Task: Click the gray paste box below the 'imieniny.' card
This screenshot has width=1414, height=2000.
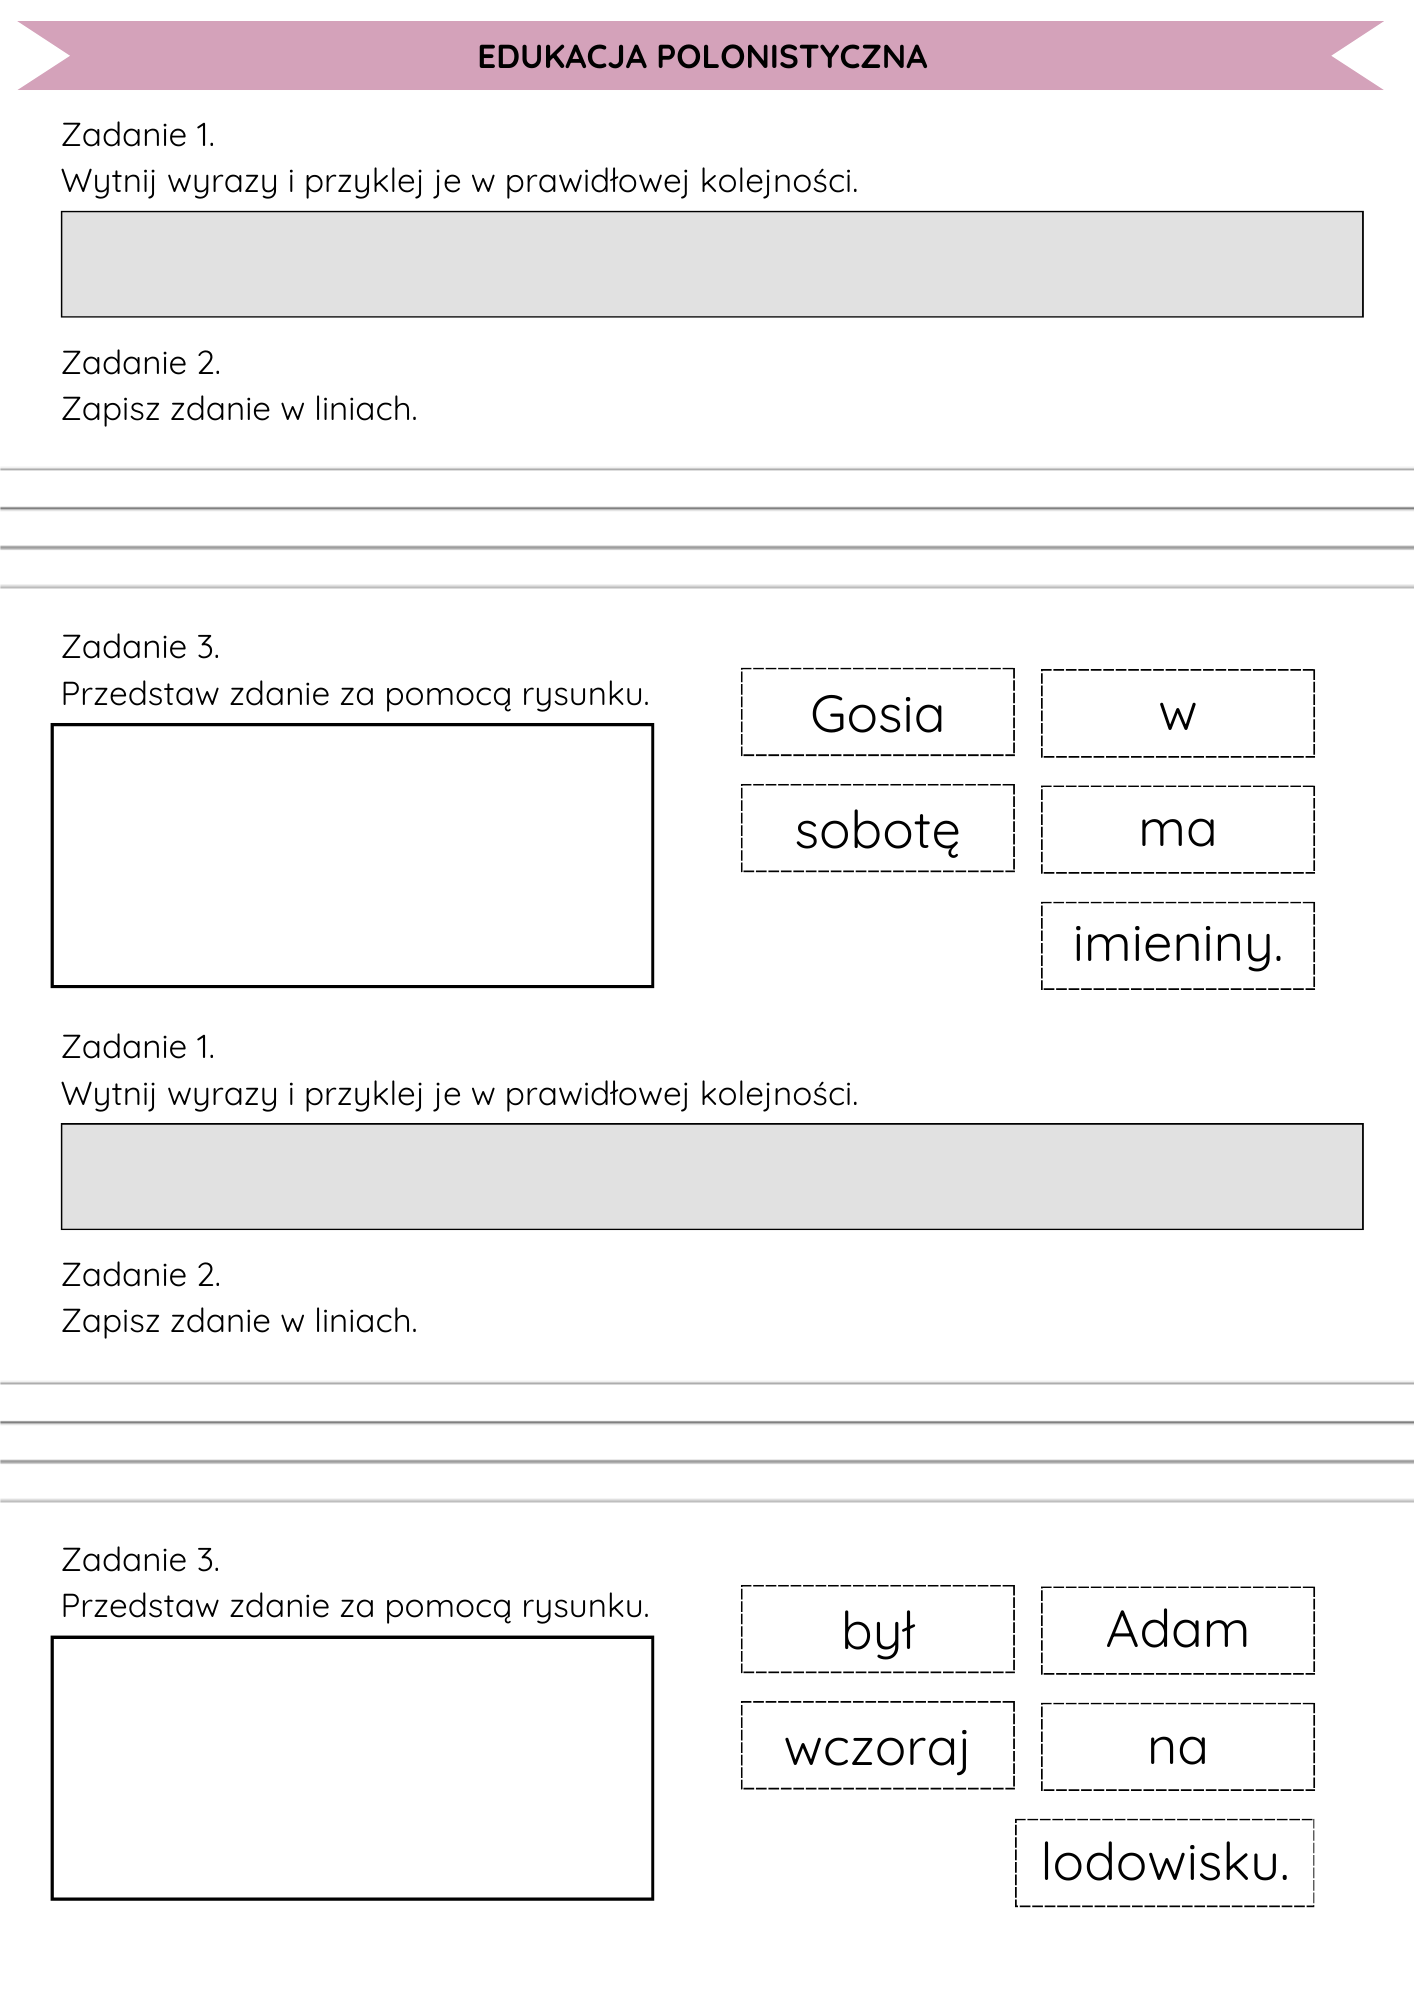Action: click(711, 1177)
